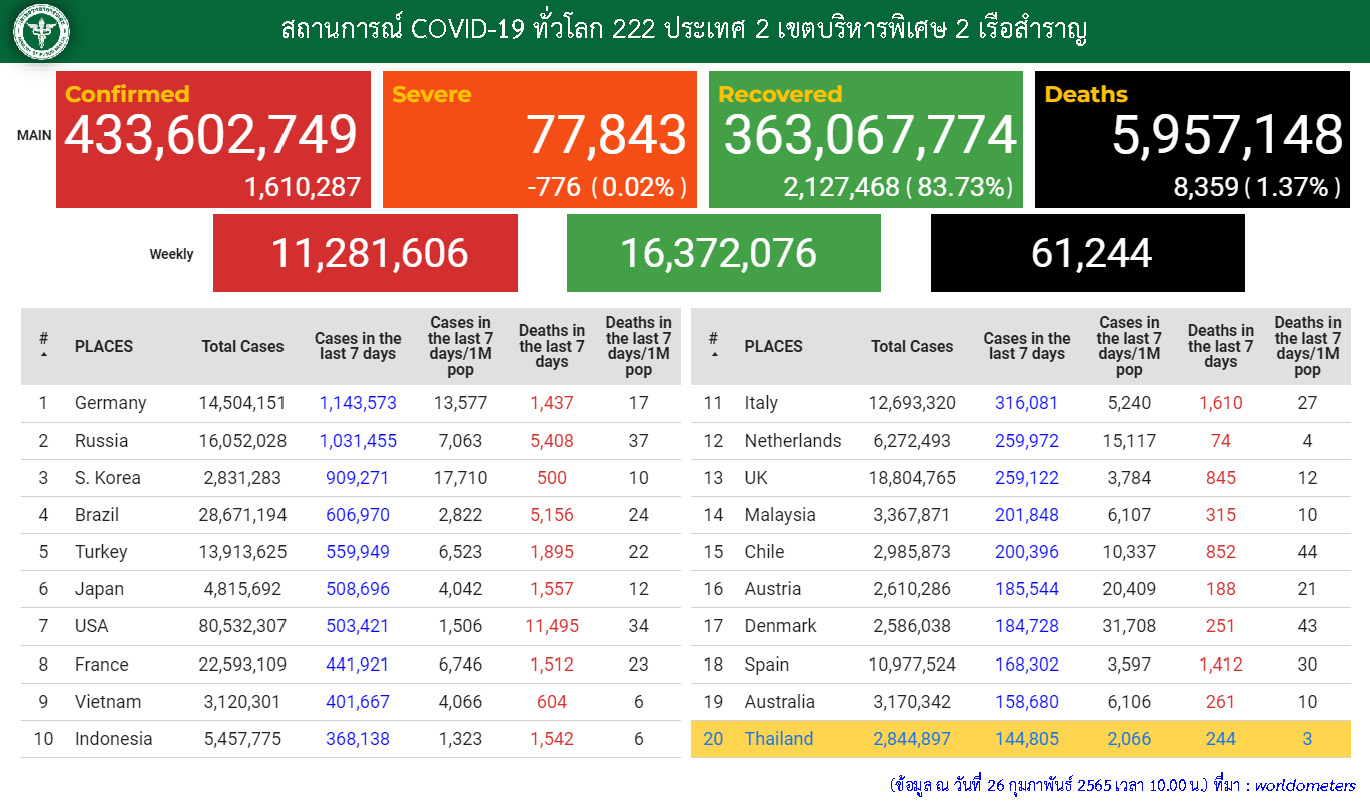Click recovered daily change 2,127,468
The image size is (1370, 805).
[x=842, y=186]
